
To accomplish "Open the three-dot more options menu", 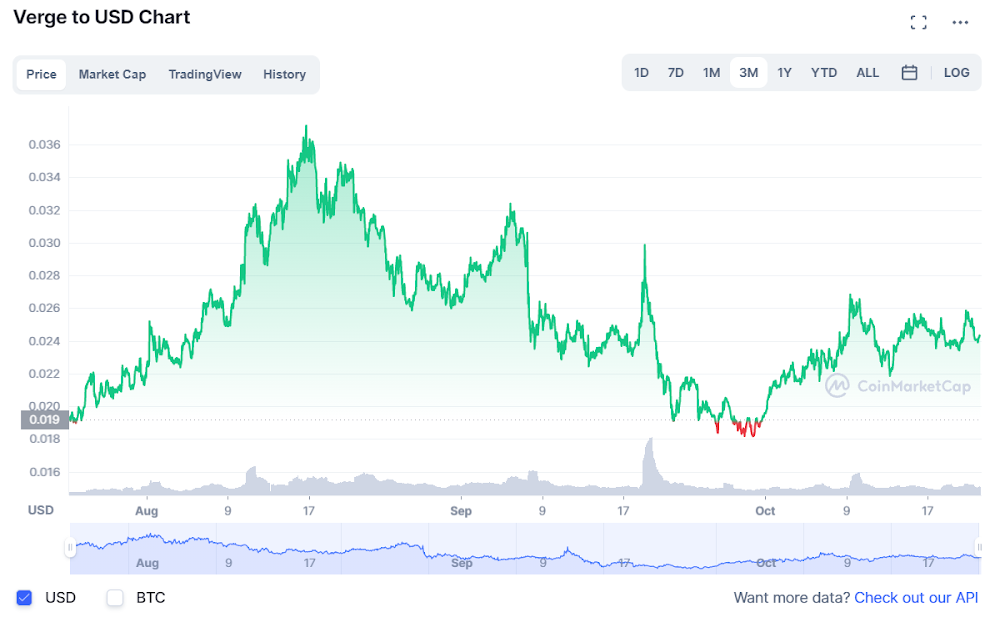I will pyautogui.click(x=960, y=23).
